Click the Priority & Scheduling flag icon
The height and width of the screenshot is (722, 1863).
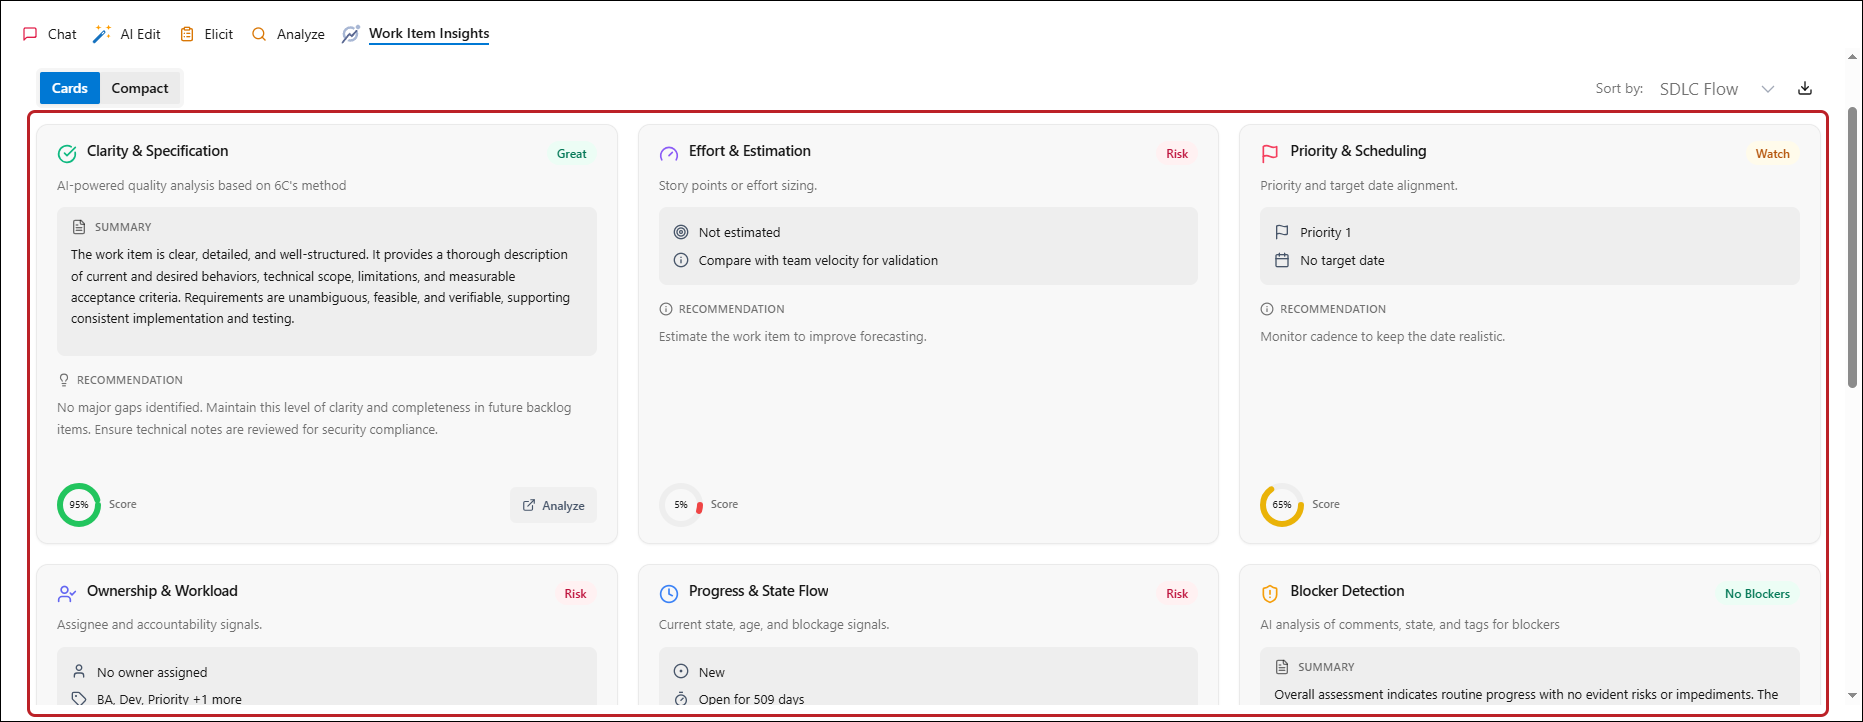[x=1270, y=153]
